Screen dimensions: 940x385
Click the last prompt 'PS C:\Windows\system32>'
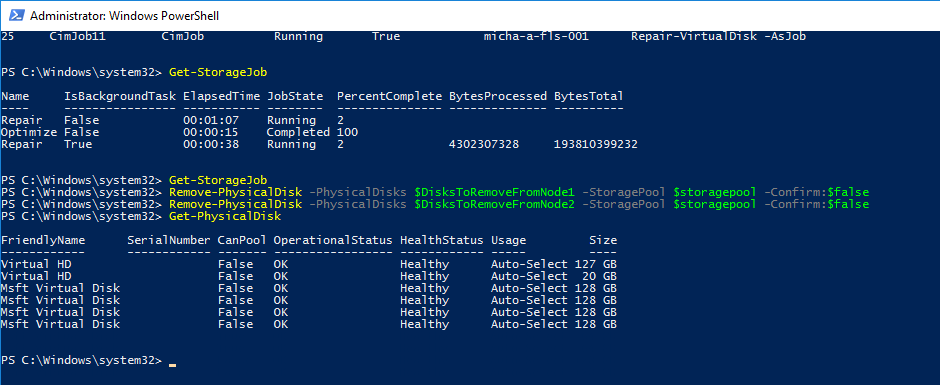(82, 360)
